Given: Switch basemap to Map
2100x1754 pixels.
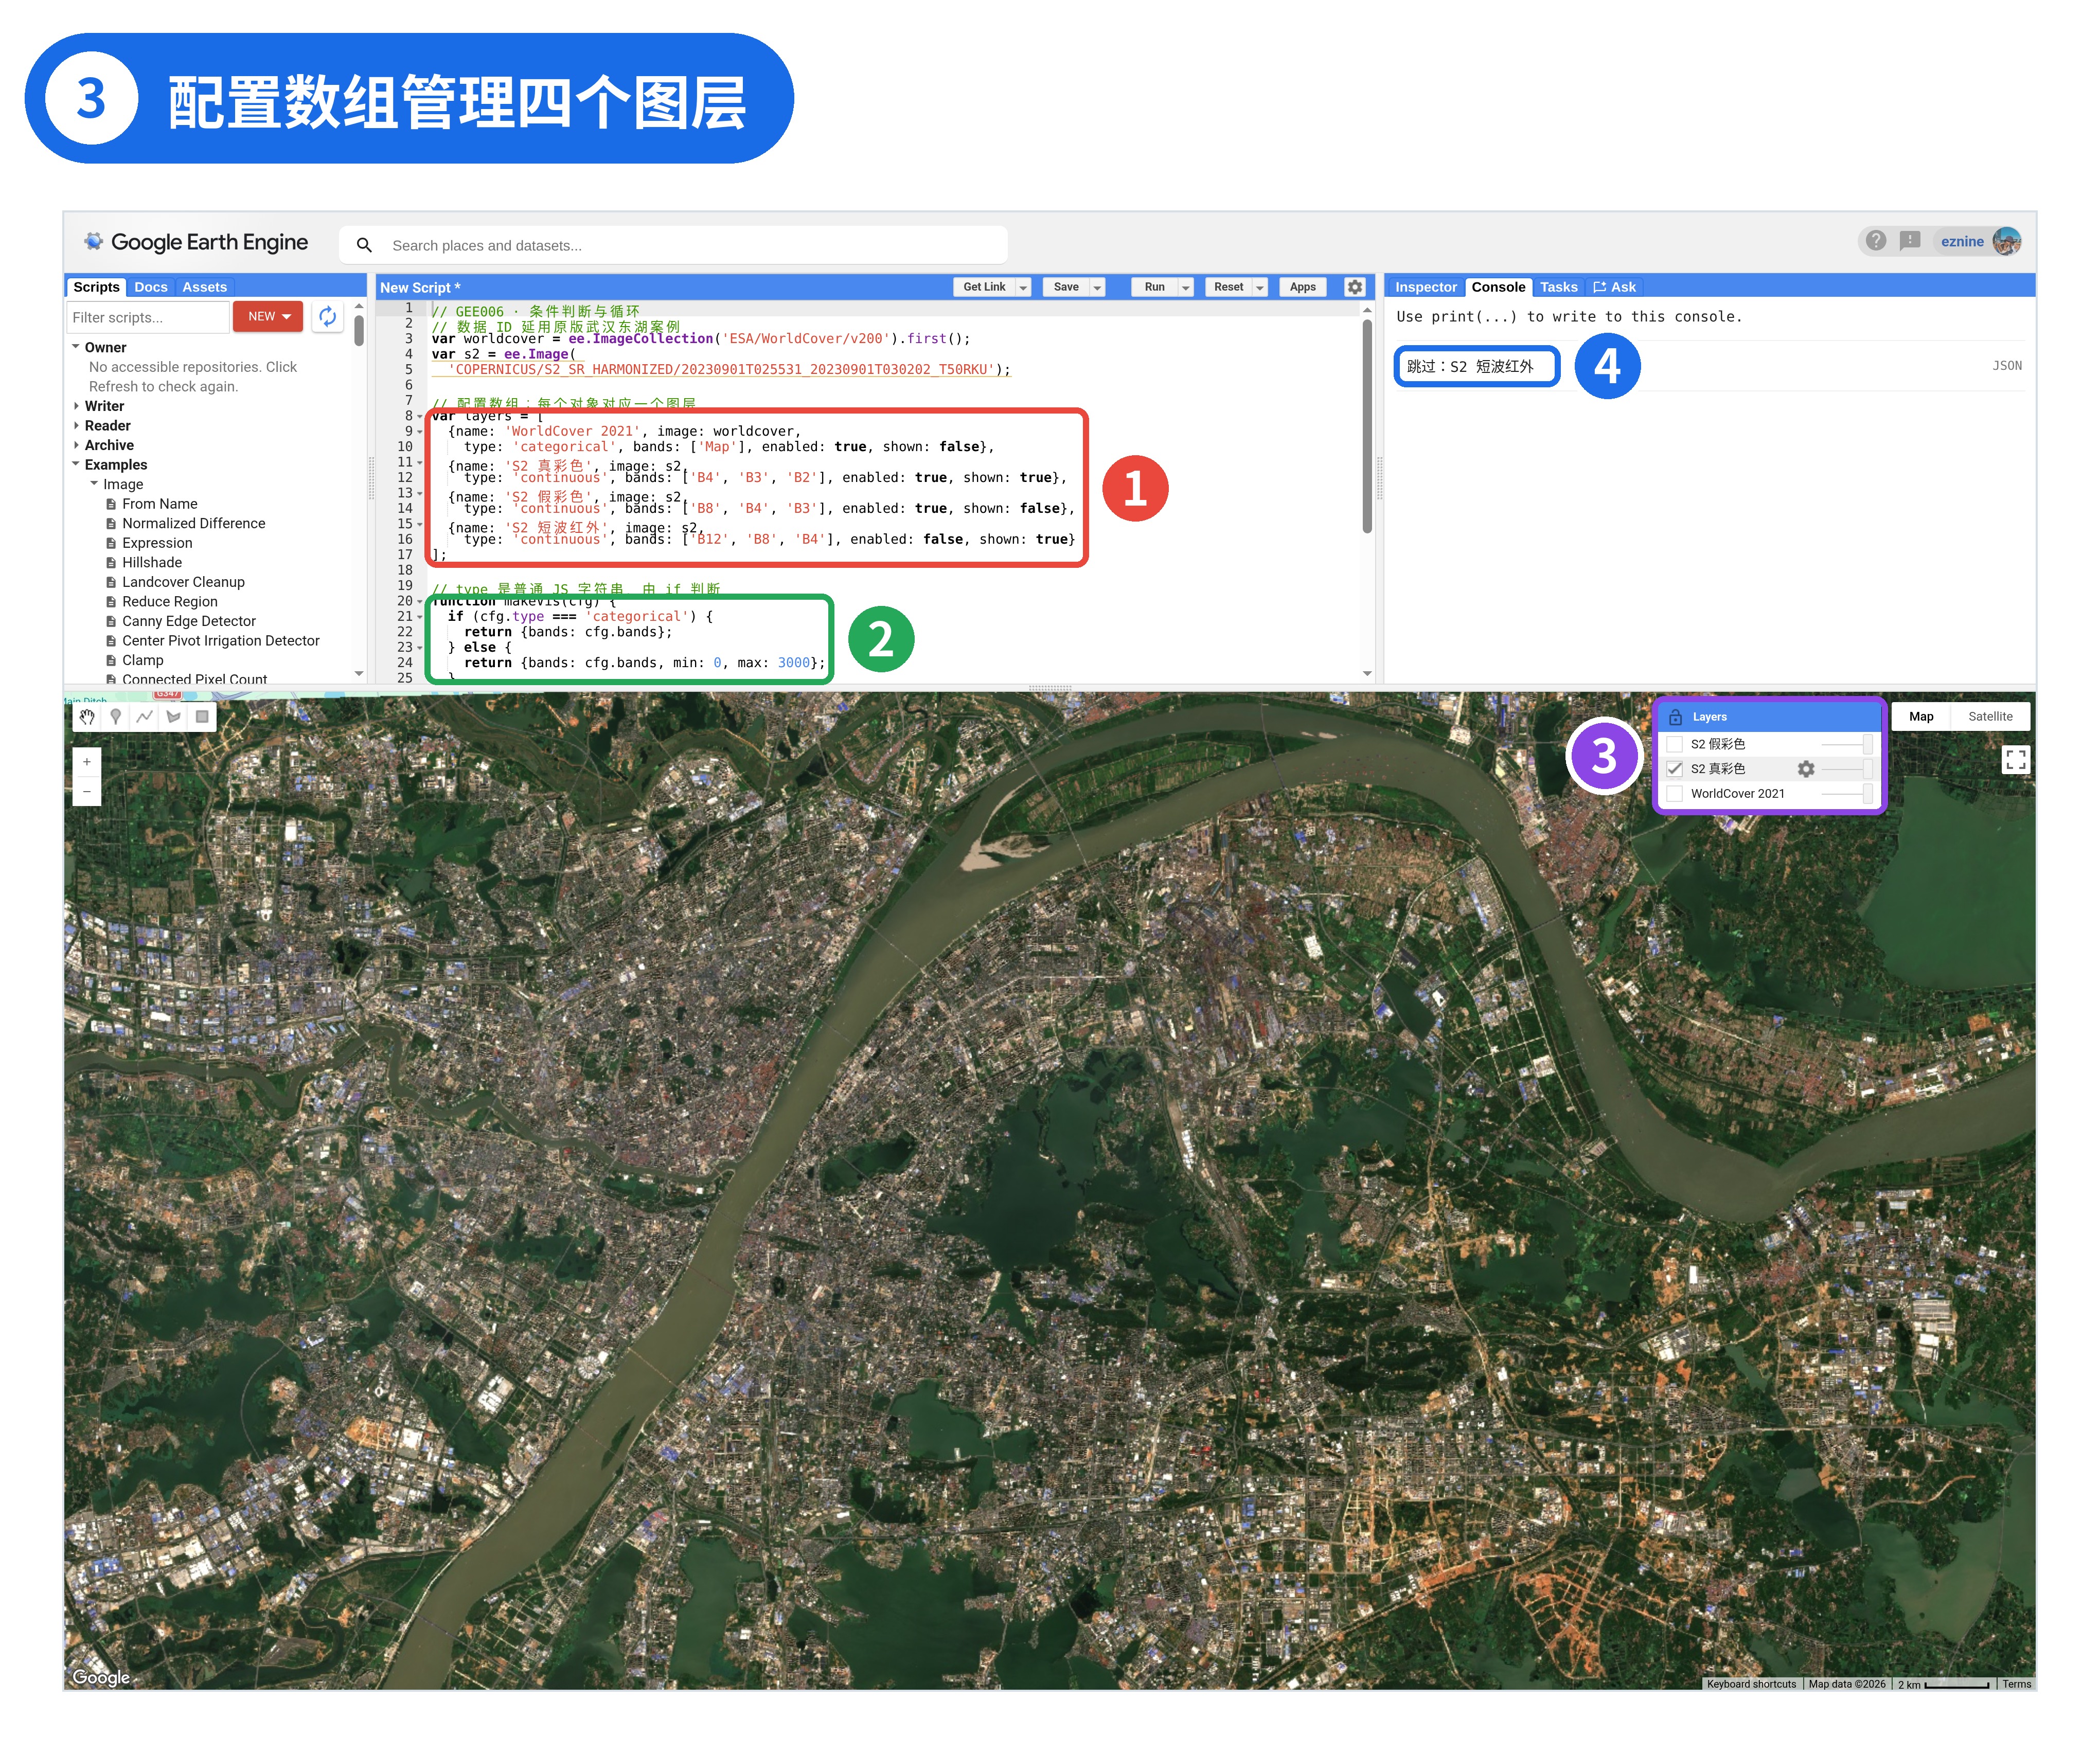Looking at the screenshot, I should pos(1920,716).
